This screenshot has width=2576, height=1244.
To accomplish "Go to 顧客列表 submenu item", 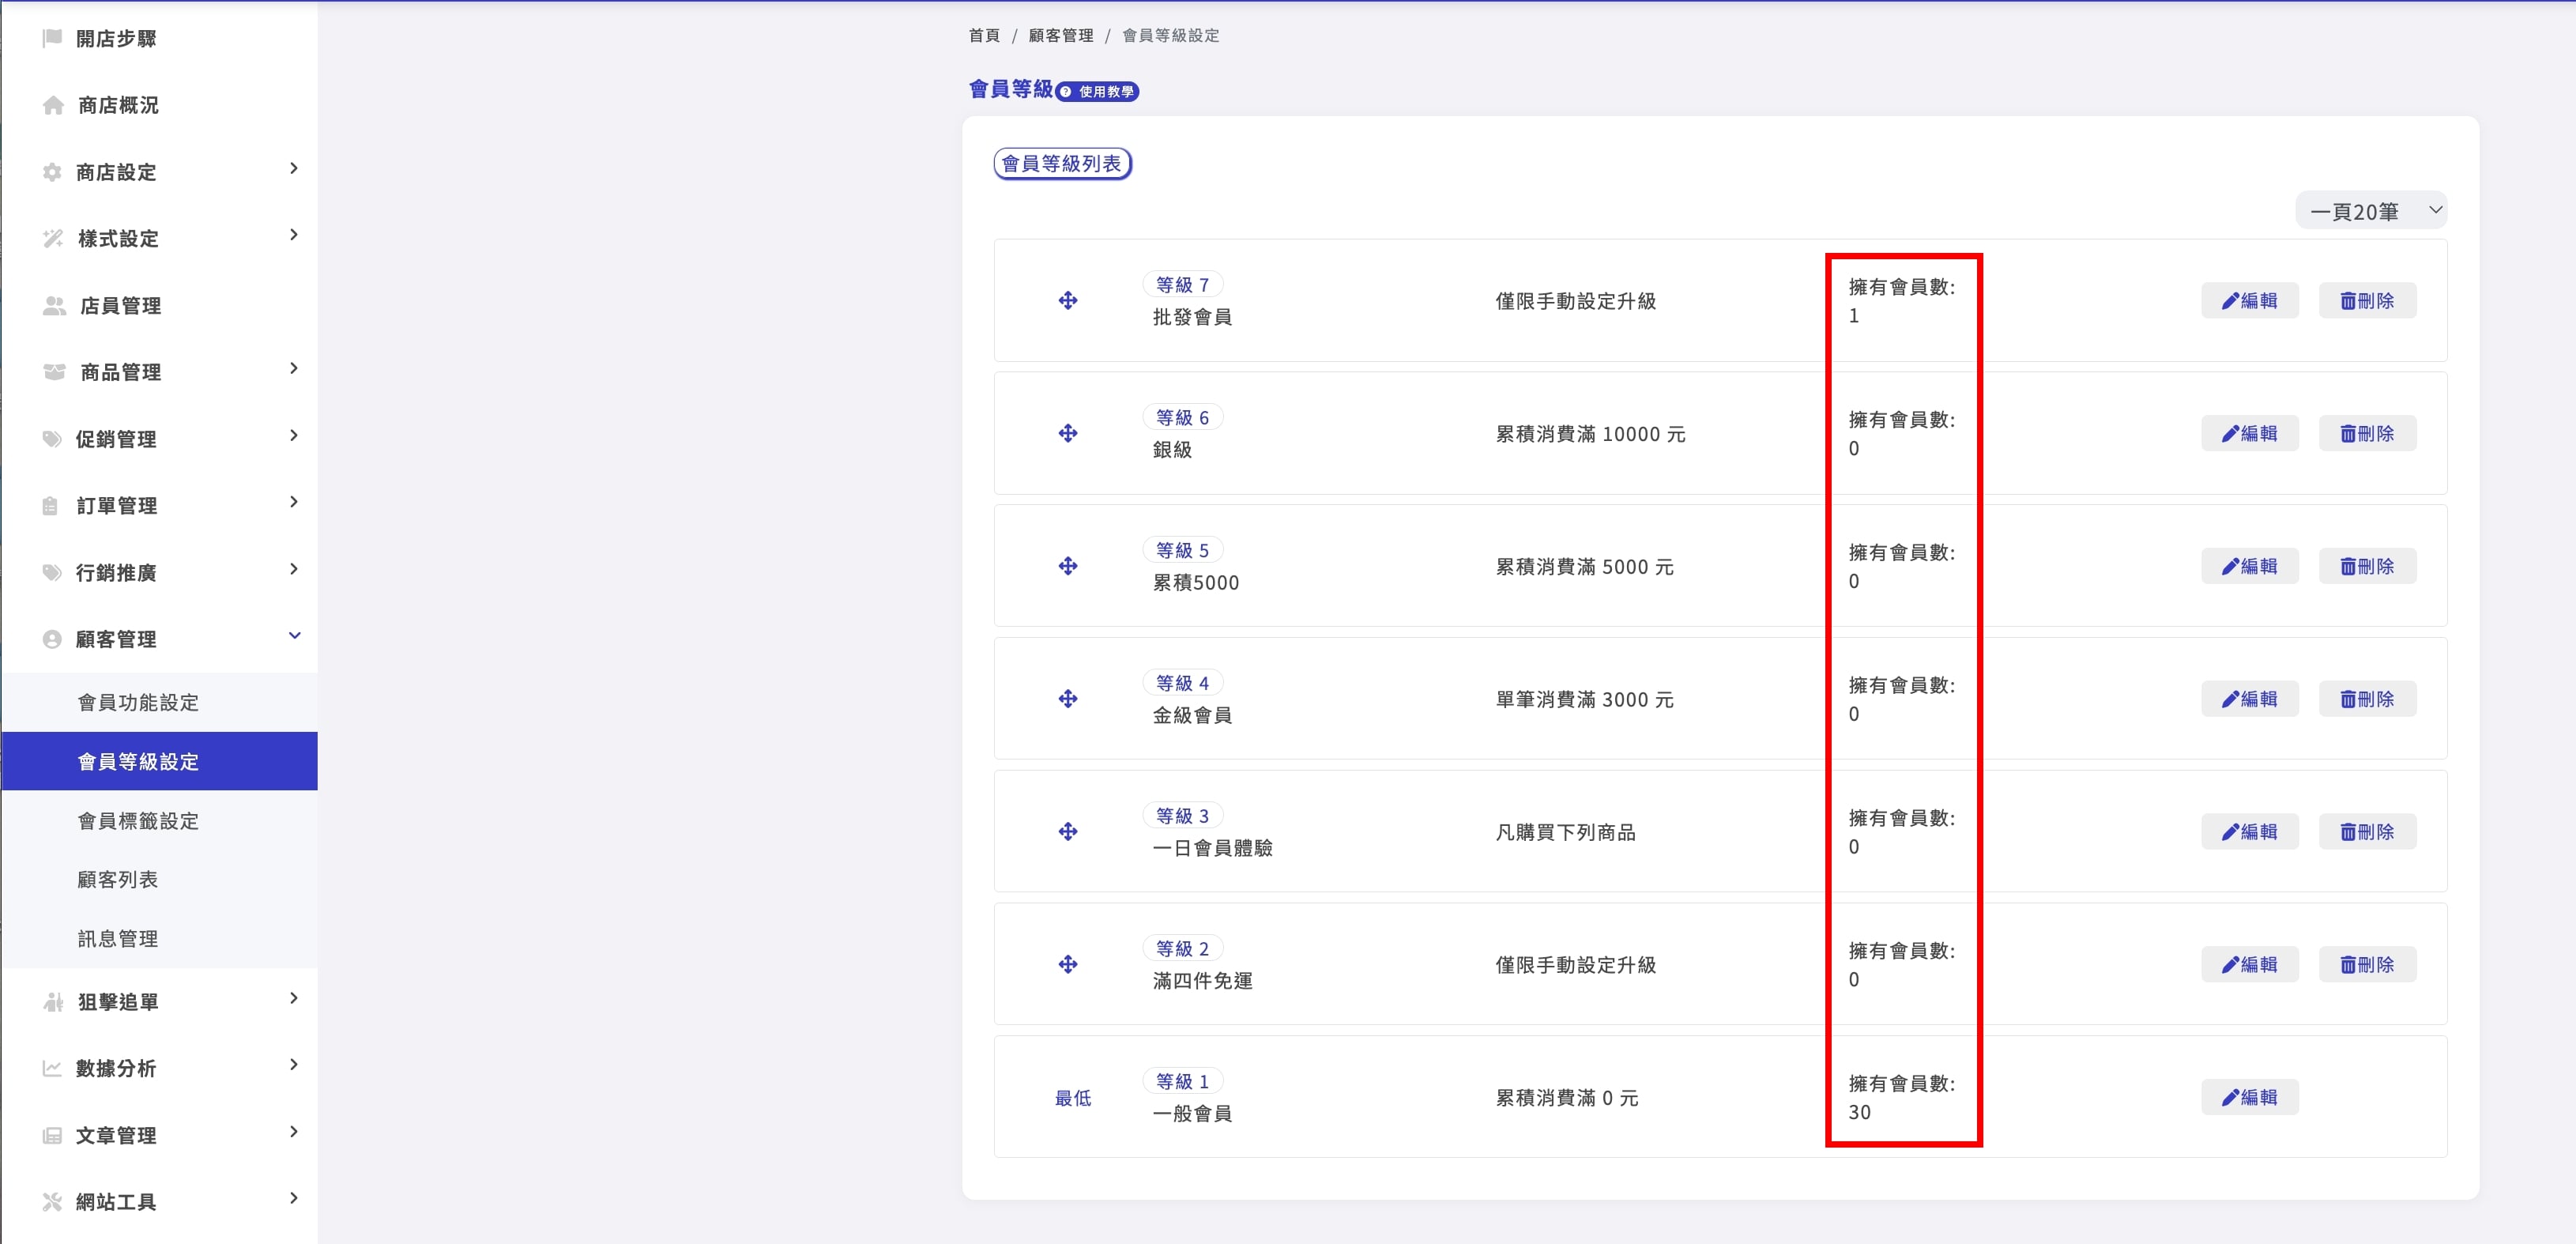I will (159, 879).
